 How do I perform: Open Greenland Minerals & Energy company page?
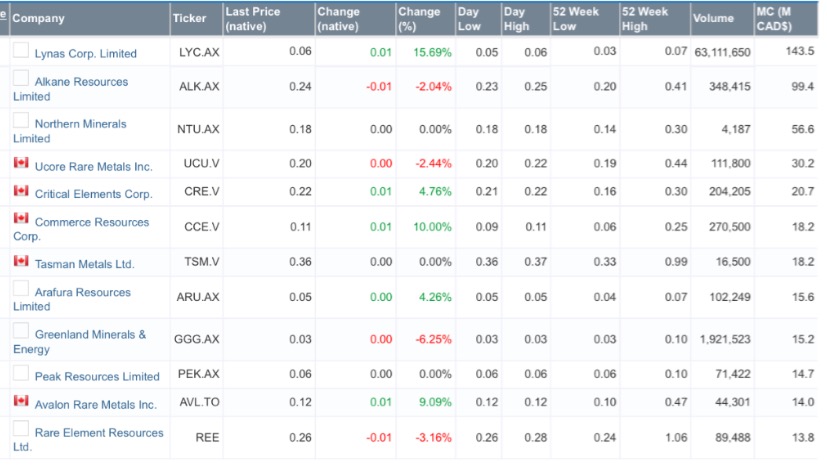pyautogui.click(x=90, y=335)
